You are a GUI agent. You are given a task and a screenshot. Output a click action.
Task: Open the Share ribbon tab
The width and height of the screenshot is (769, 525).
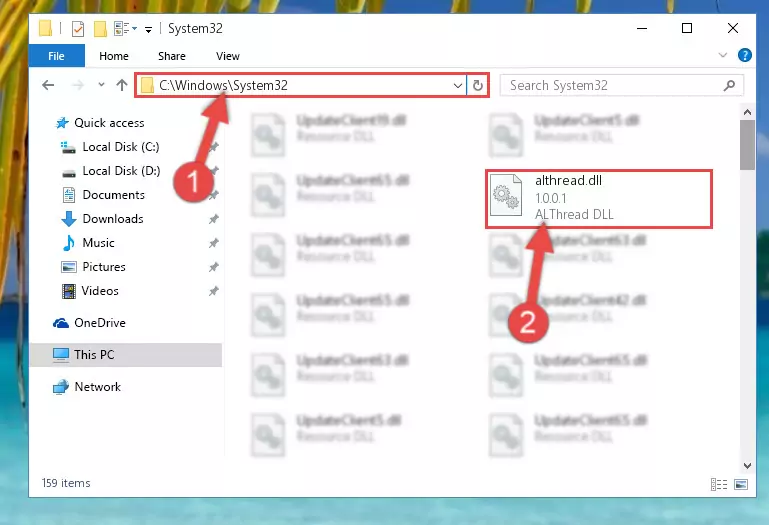(x=172, y=56)
